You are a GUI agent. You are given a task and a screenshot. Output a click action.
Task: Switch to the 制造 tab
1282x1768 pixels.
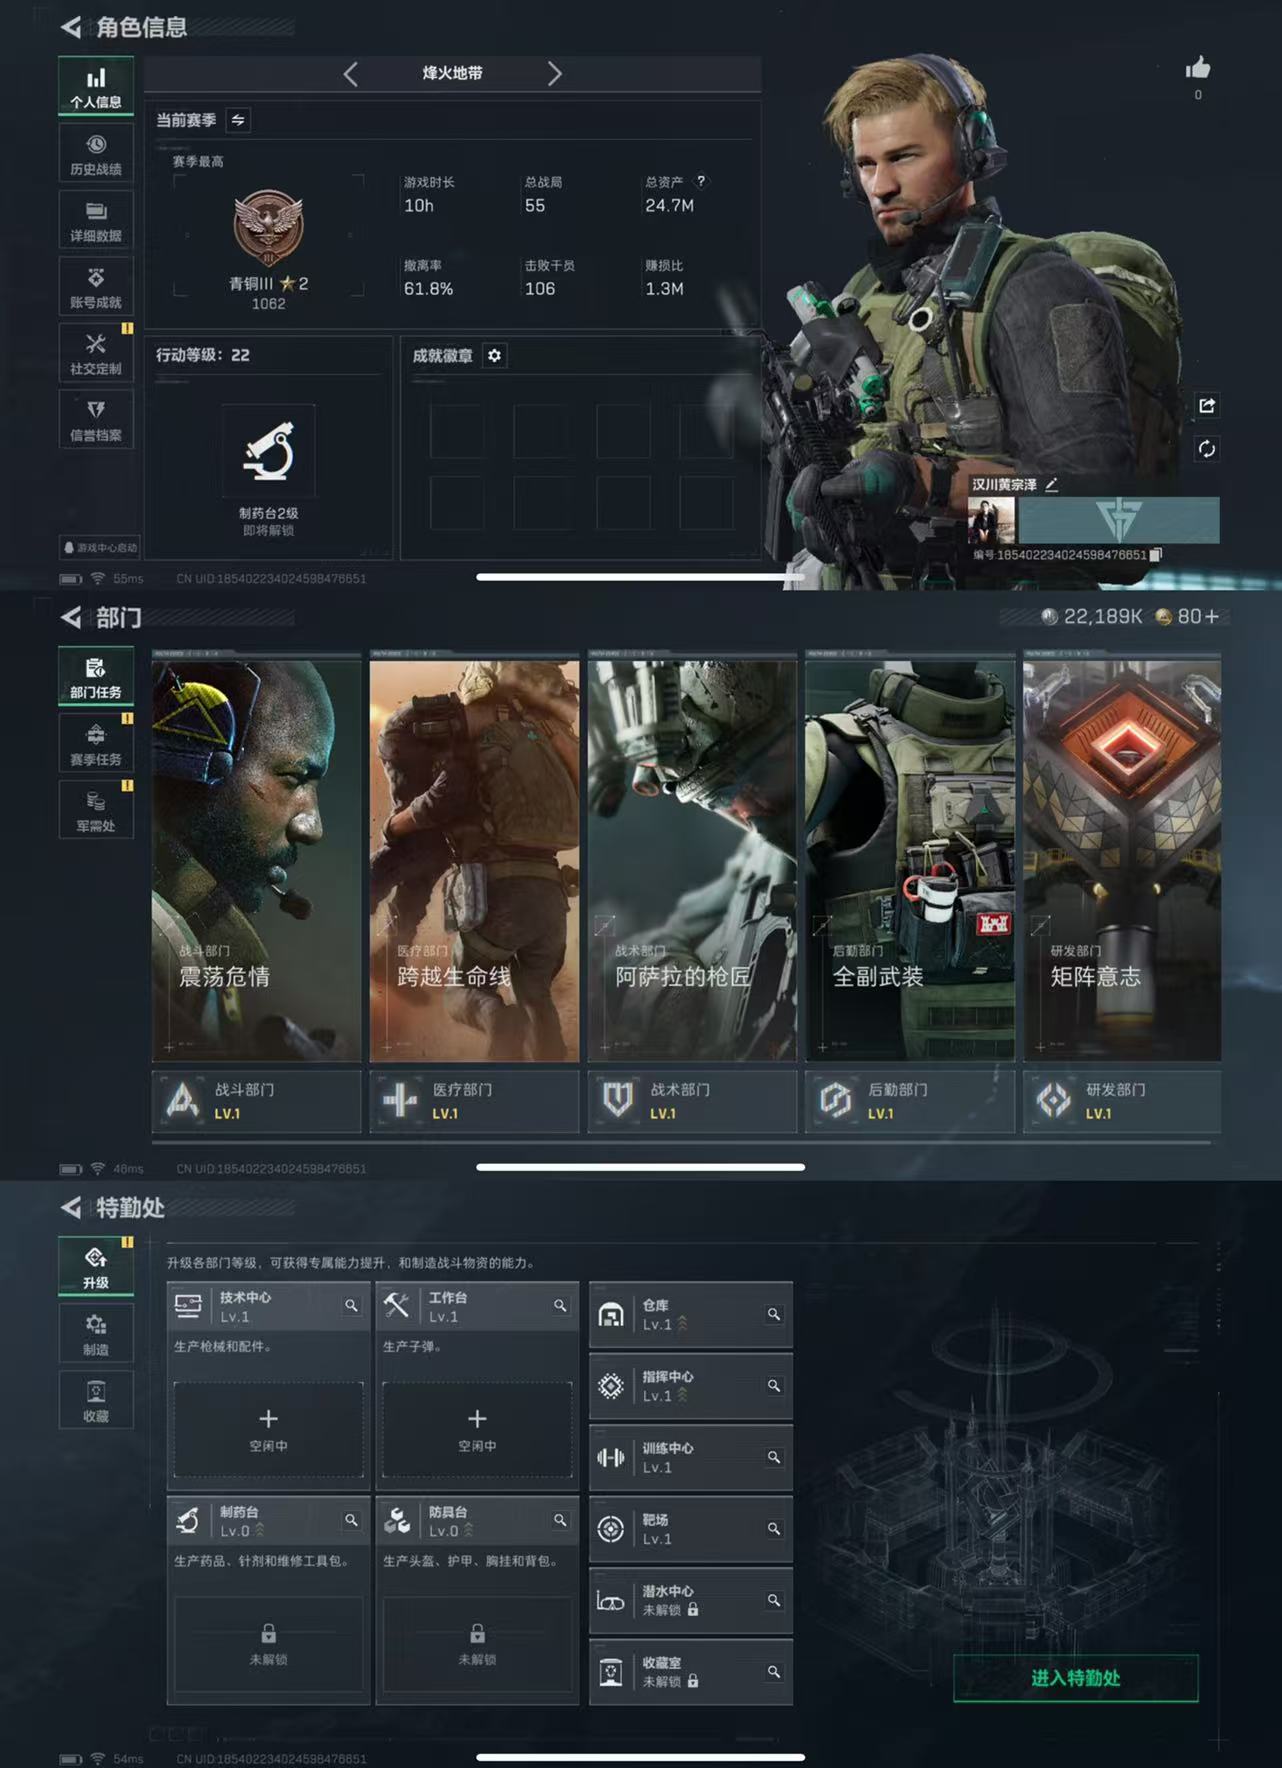tap(96, 1334)
